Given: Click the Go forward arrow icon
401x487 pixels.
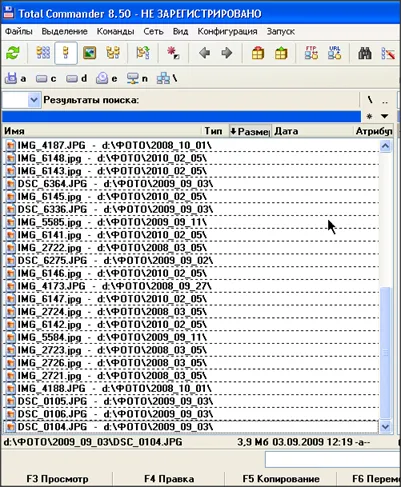Looking at the screenshot, I should click(227, 53).
